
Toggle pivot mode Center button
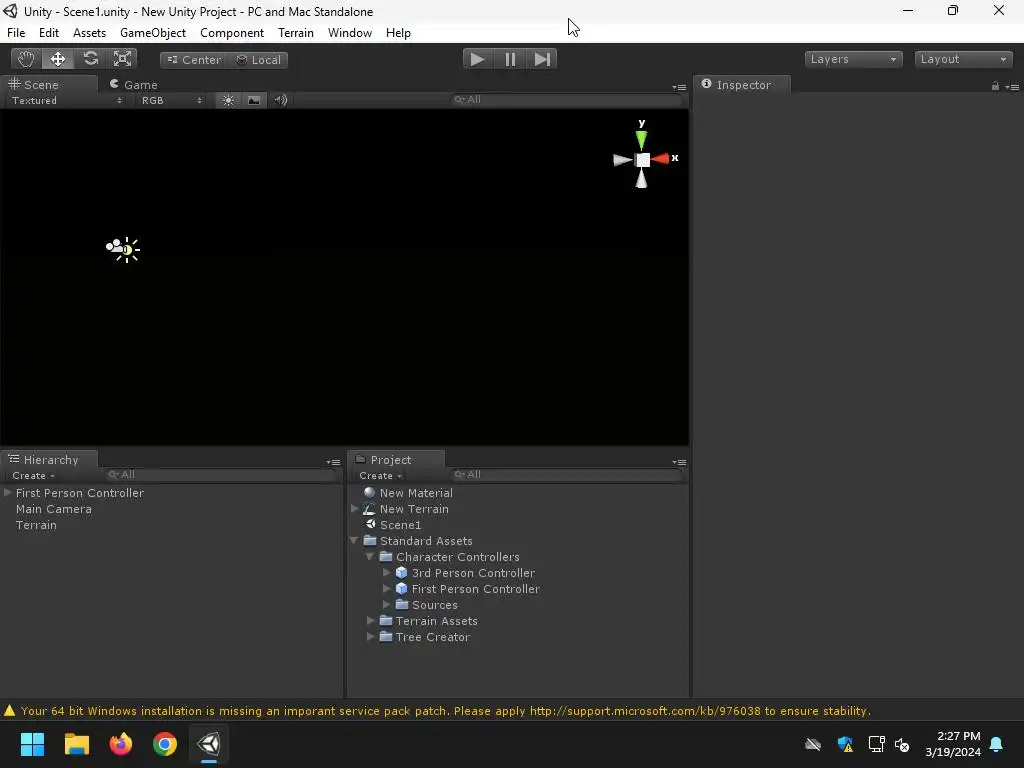point(194,59)
